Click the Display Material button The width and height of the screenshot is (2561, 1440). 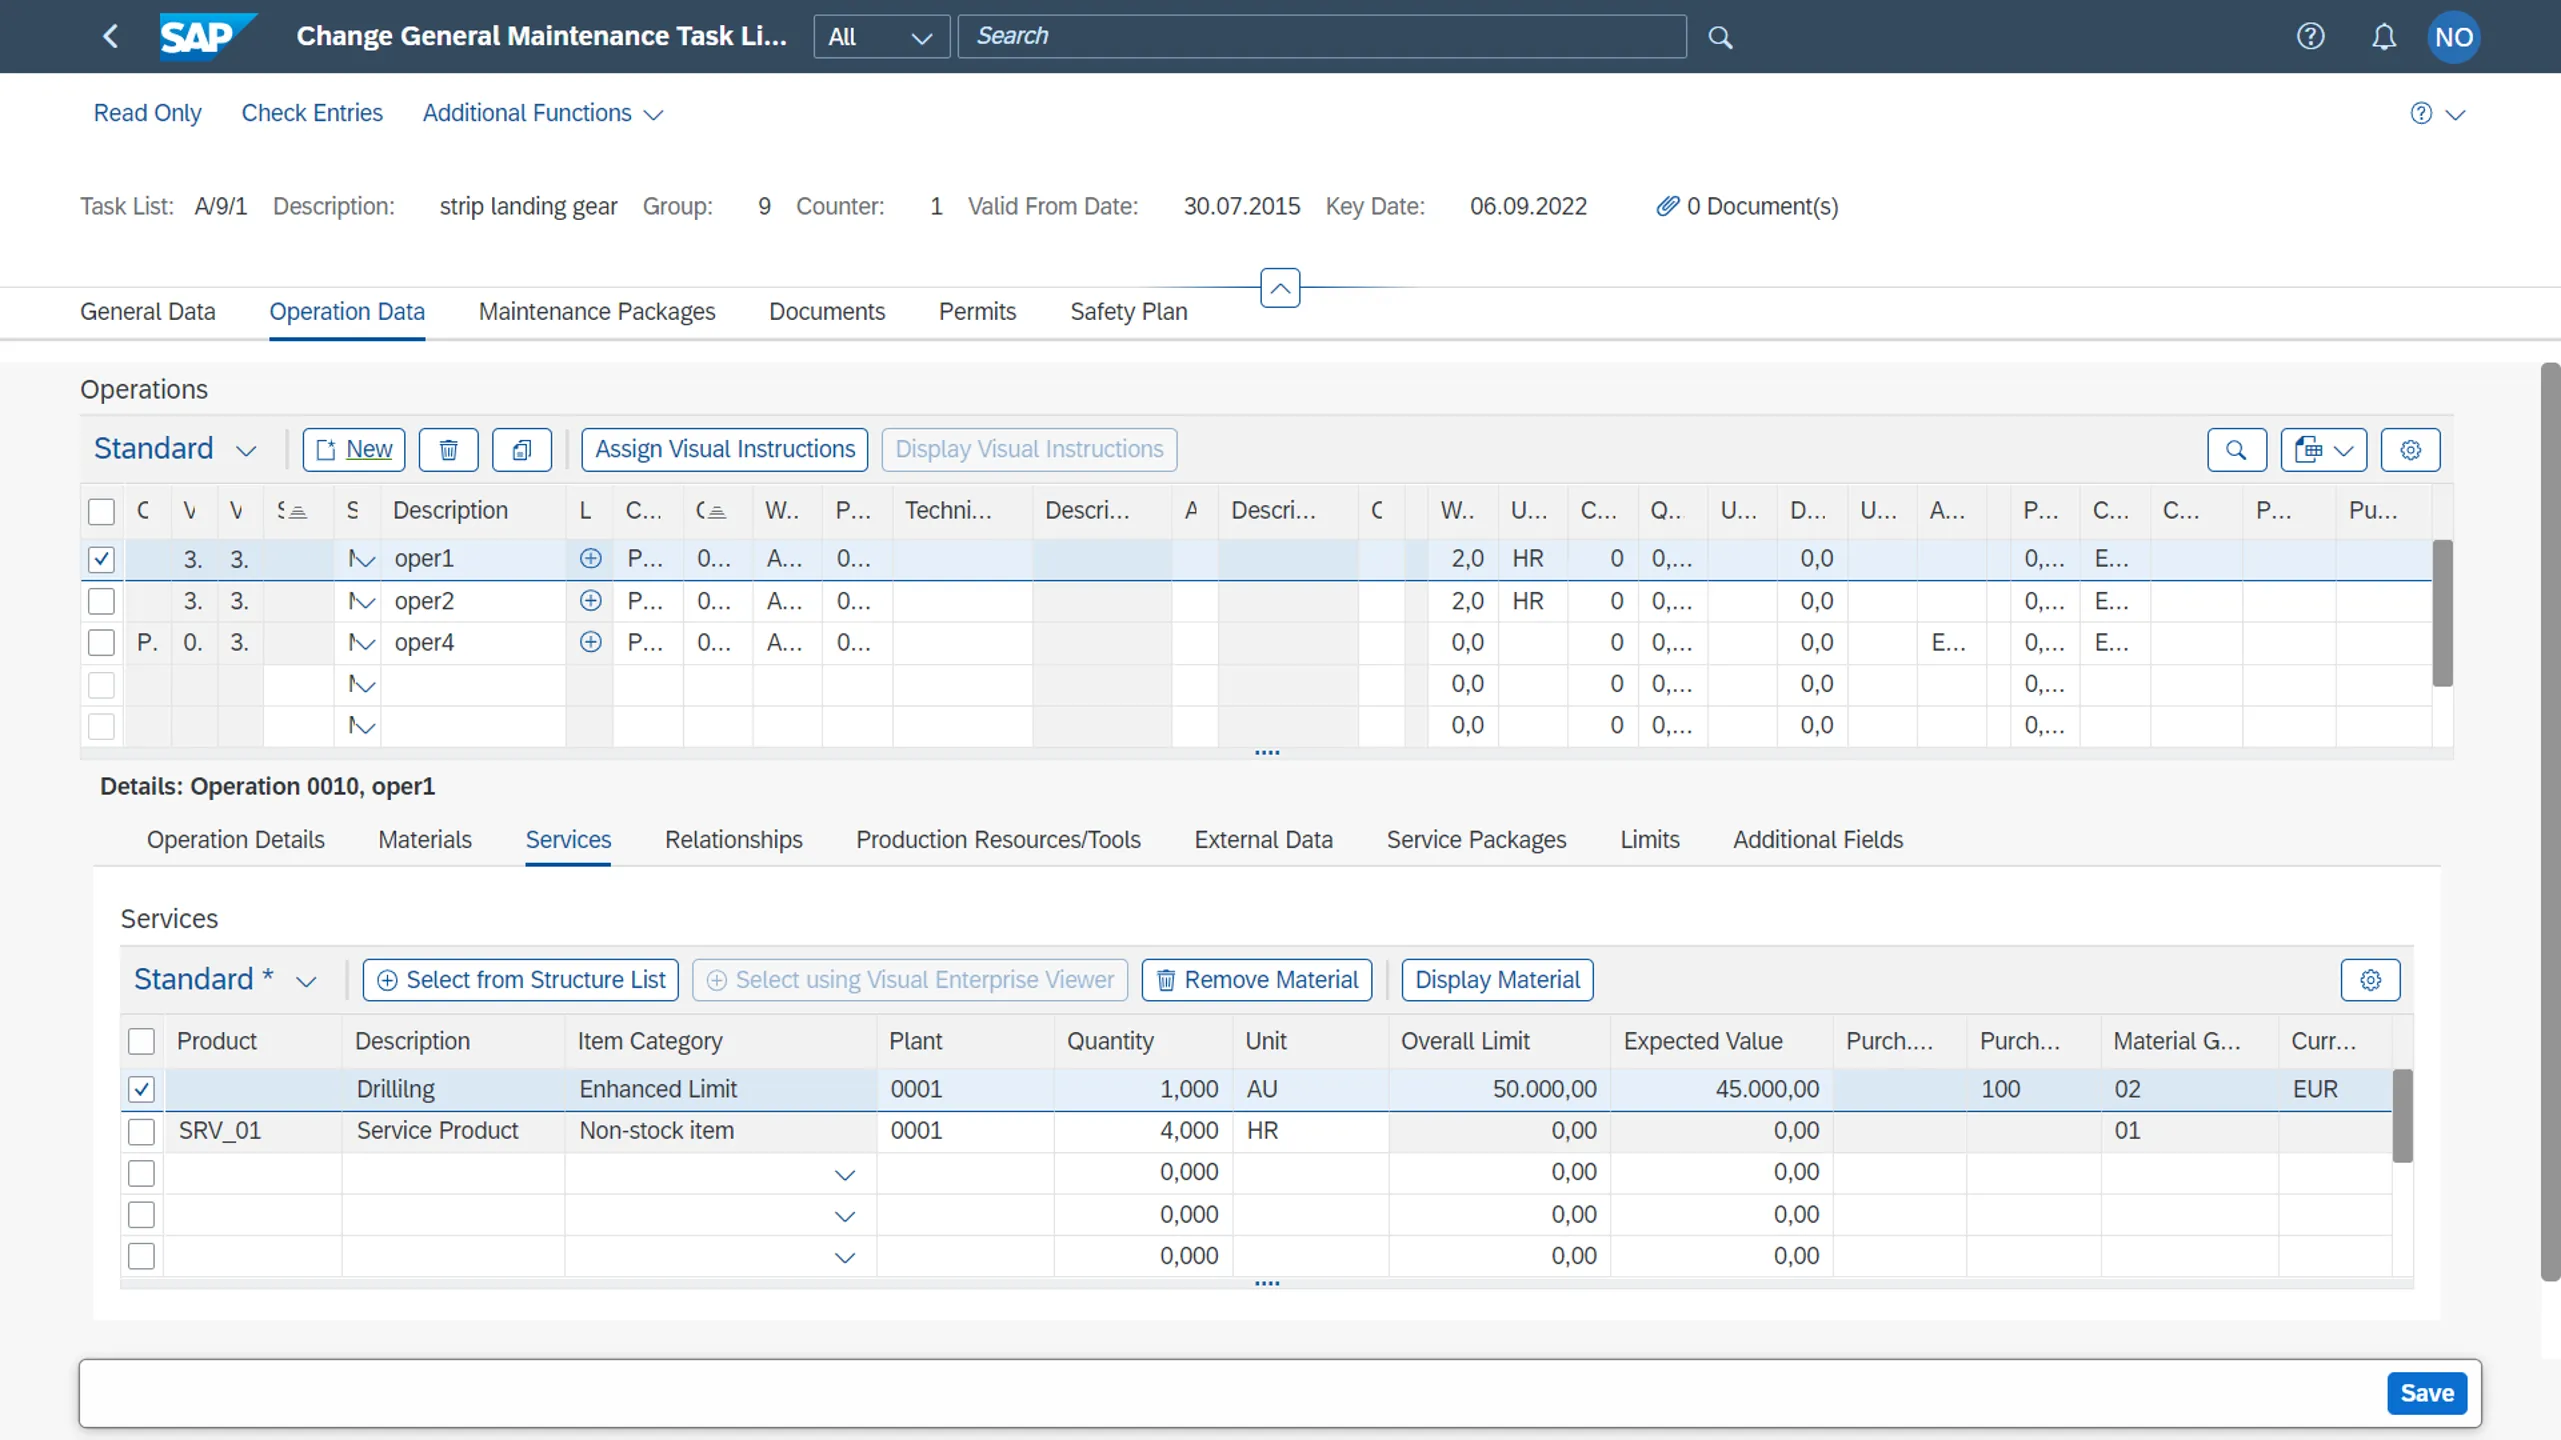tap(1496, 979)
